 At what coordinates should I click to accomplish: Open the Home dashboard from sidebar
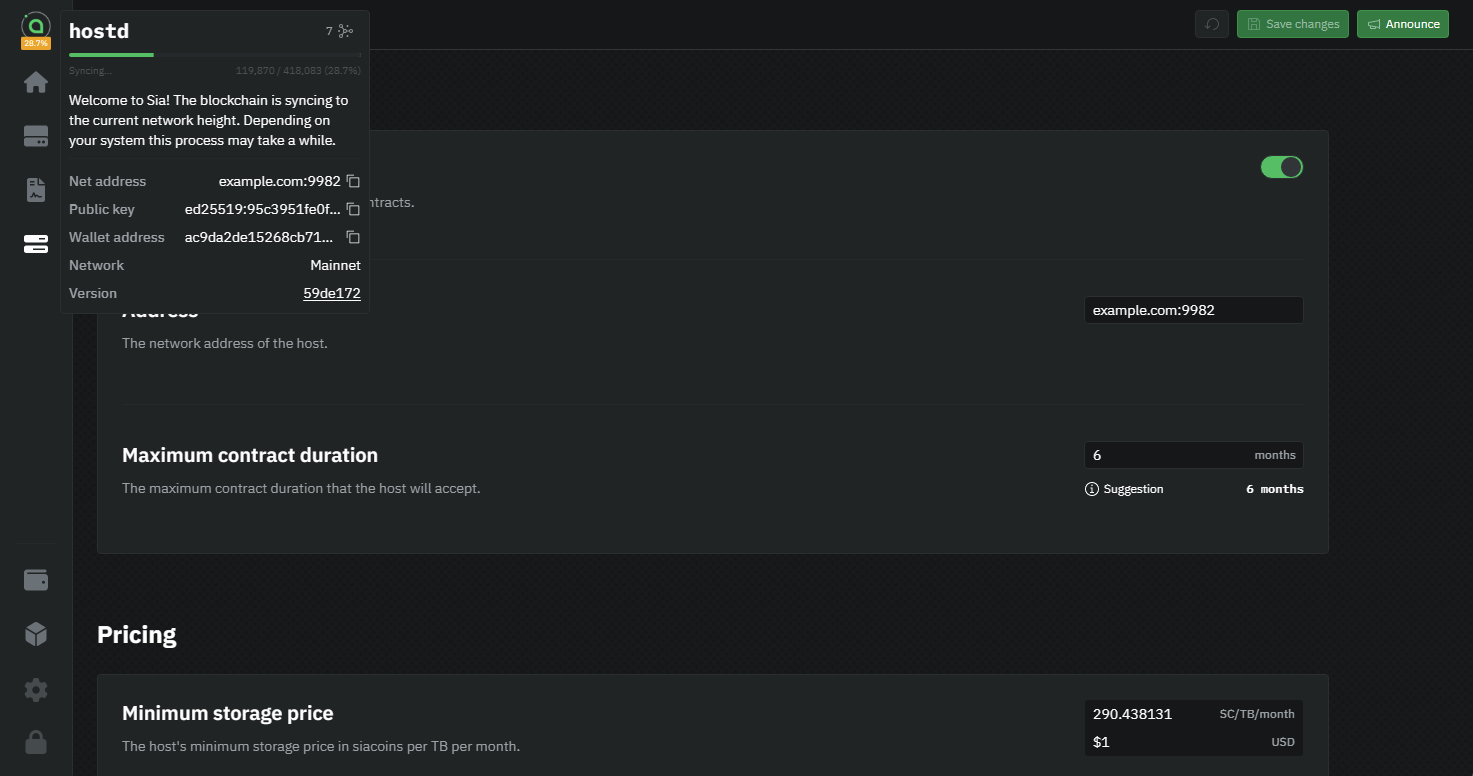36,82
